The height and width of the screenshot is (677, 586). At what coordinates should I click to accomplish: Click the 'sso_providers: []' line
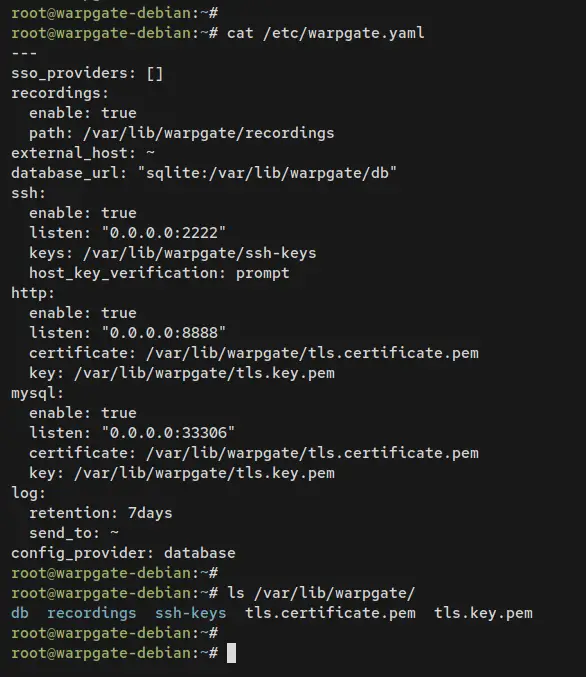87,73
